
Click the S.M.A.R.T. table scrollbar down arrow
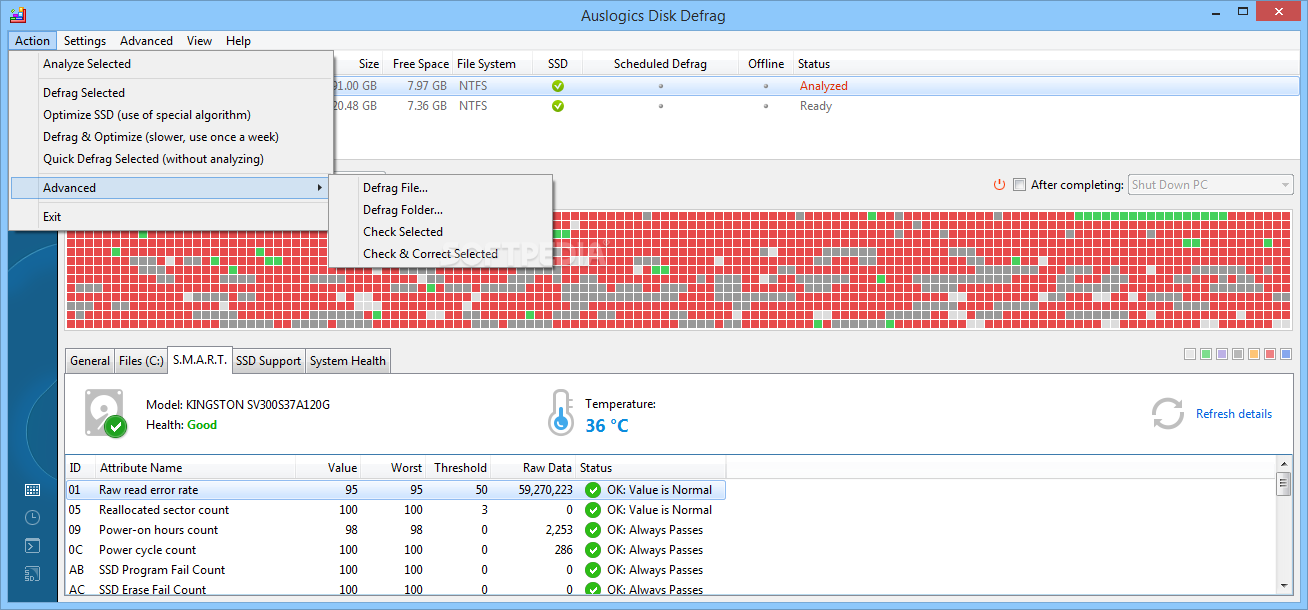pos(1284,584)
